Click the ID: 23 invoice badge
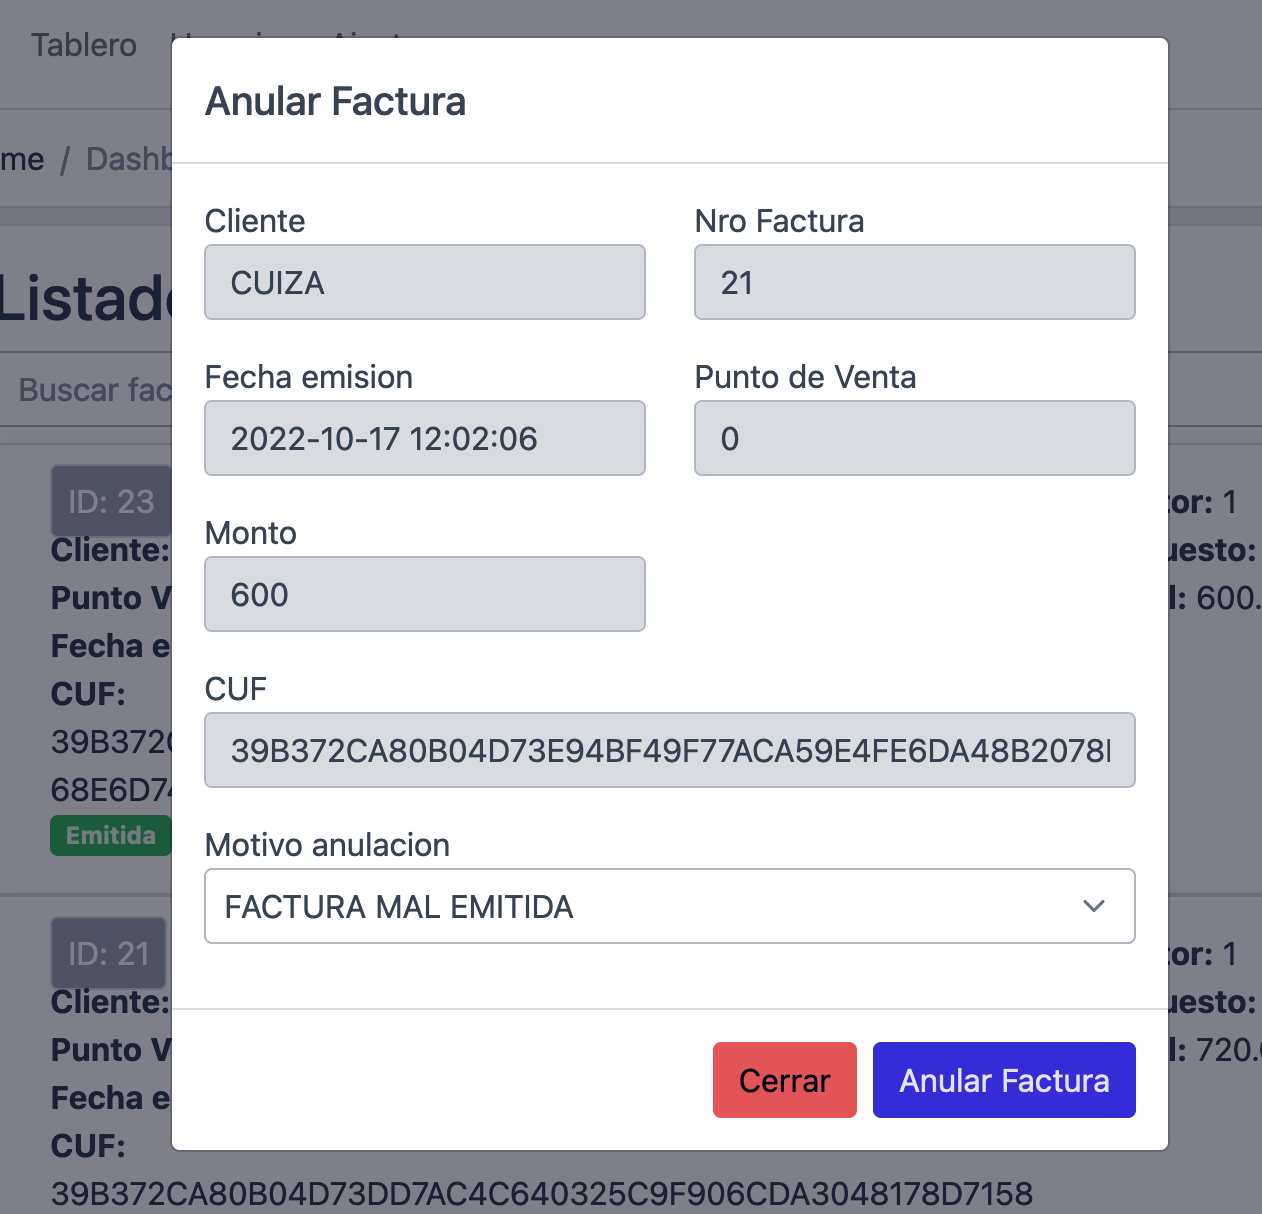Image resolution: width=1262 pixels, height=1214 pixels. [110, 501]
